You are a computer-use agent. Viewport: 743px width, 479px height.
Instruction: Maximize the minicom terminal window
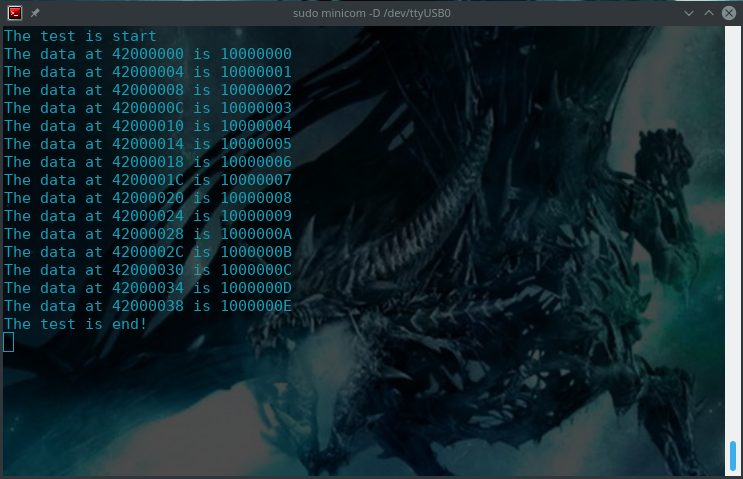[x=707, y=13]
